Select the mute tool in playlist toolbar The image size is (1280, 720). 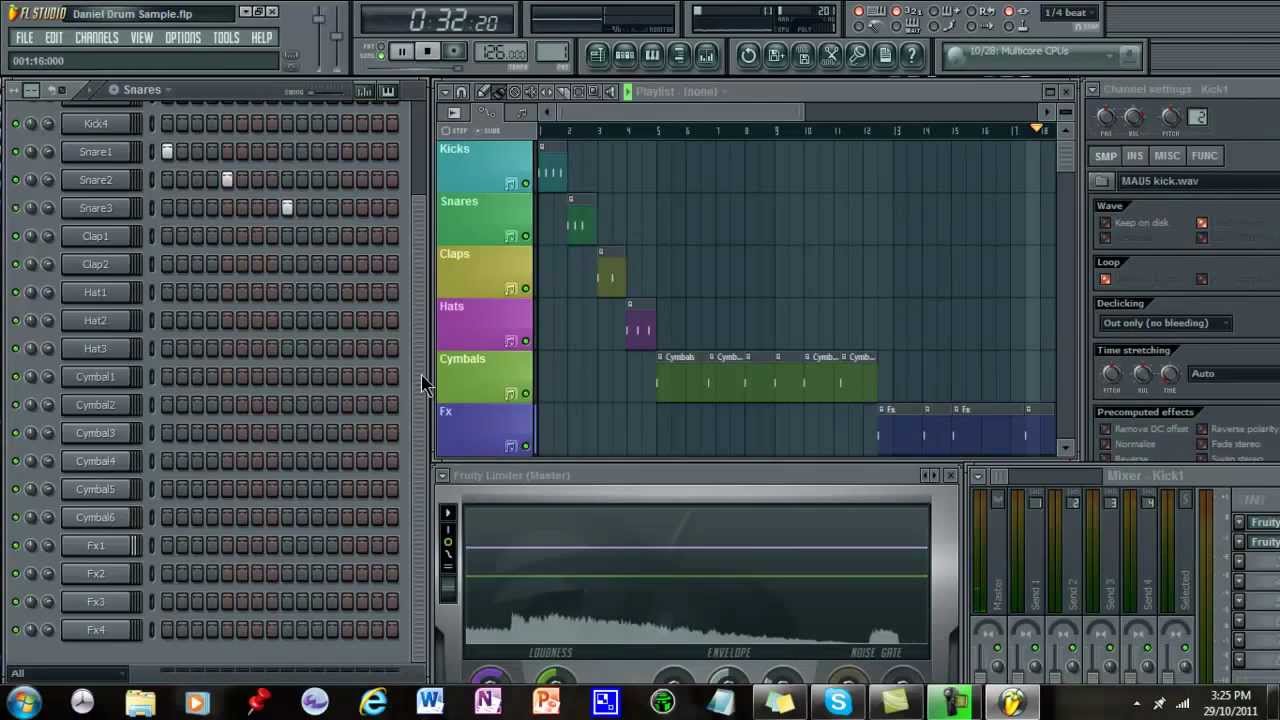point(531,91)
